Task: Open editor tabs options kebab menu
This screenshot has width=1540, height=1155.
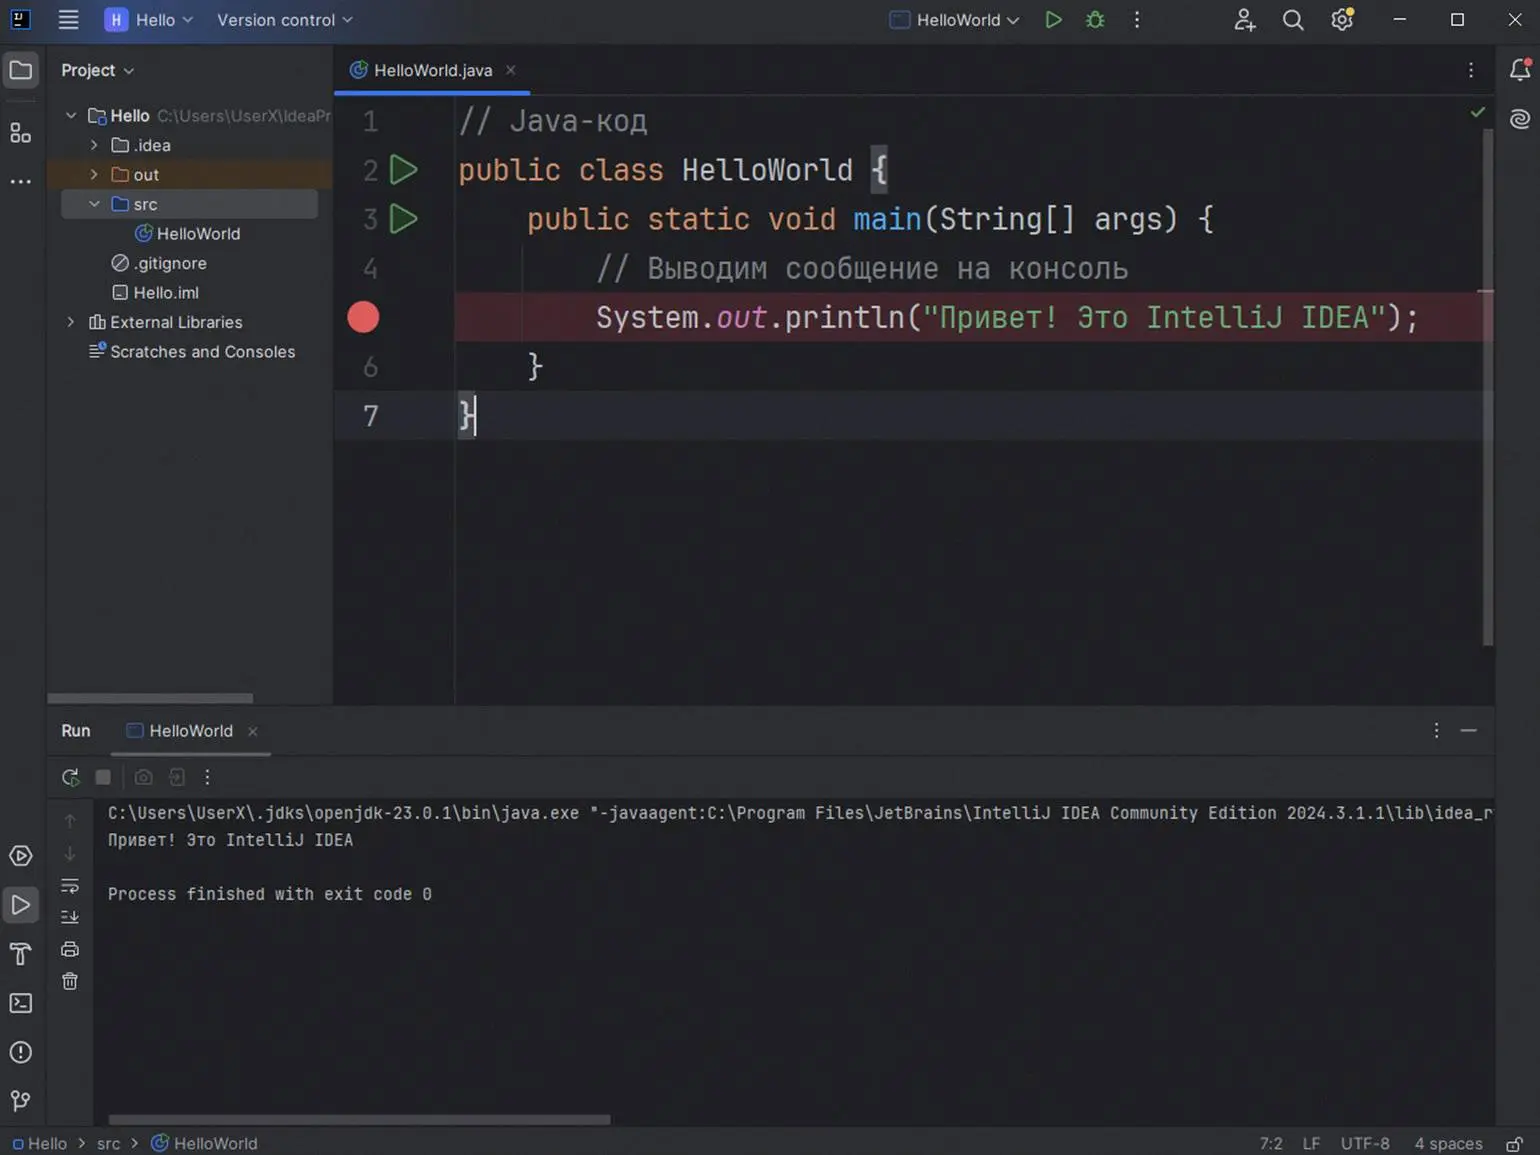Action: tap(1471, 70)
